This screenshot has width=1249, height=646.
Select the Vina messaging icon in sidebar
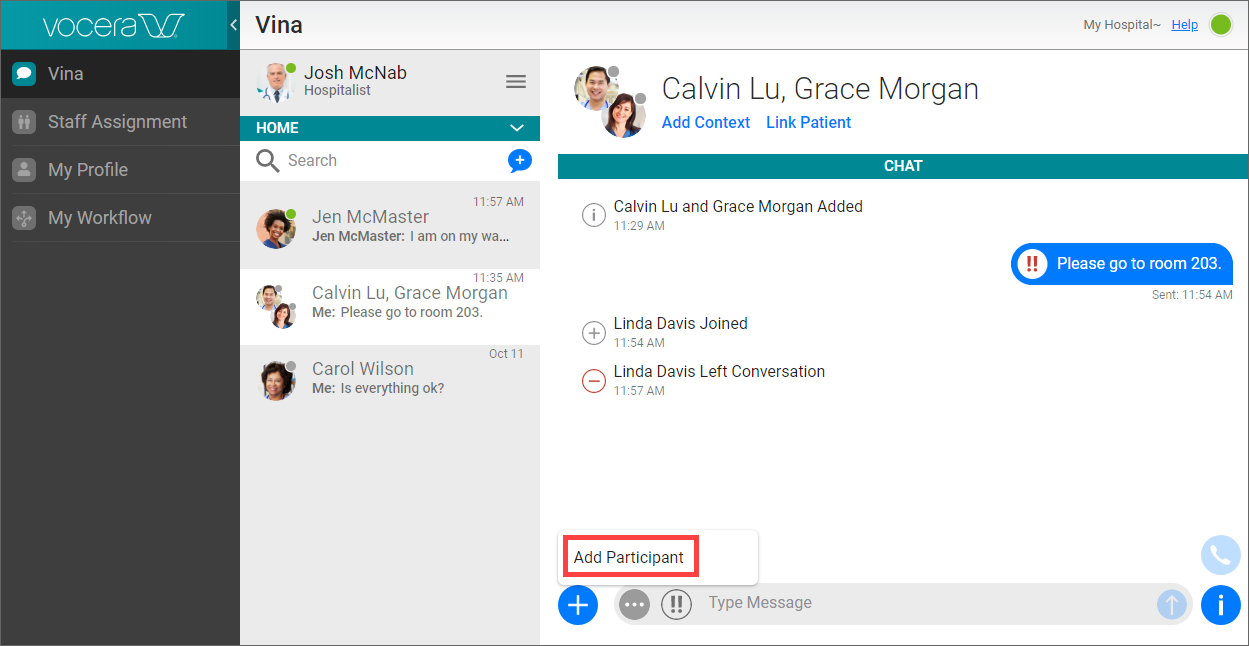(x=24, y=73)
